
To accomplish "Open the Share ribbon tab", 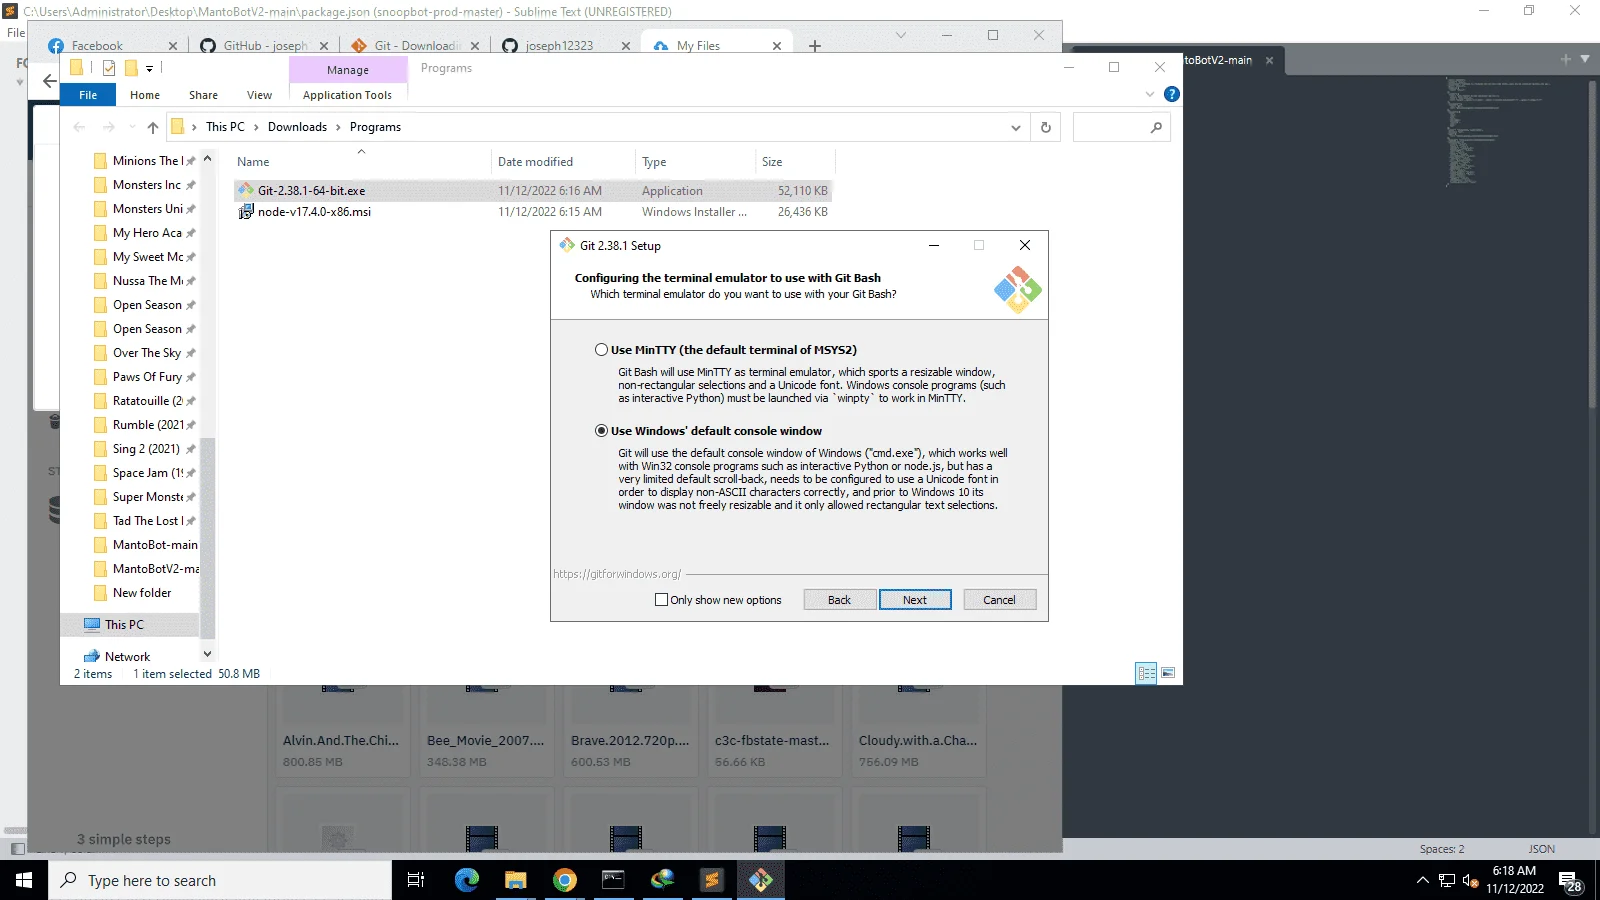I will tap(203, 95).
